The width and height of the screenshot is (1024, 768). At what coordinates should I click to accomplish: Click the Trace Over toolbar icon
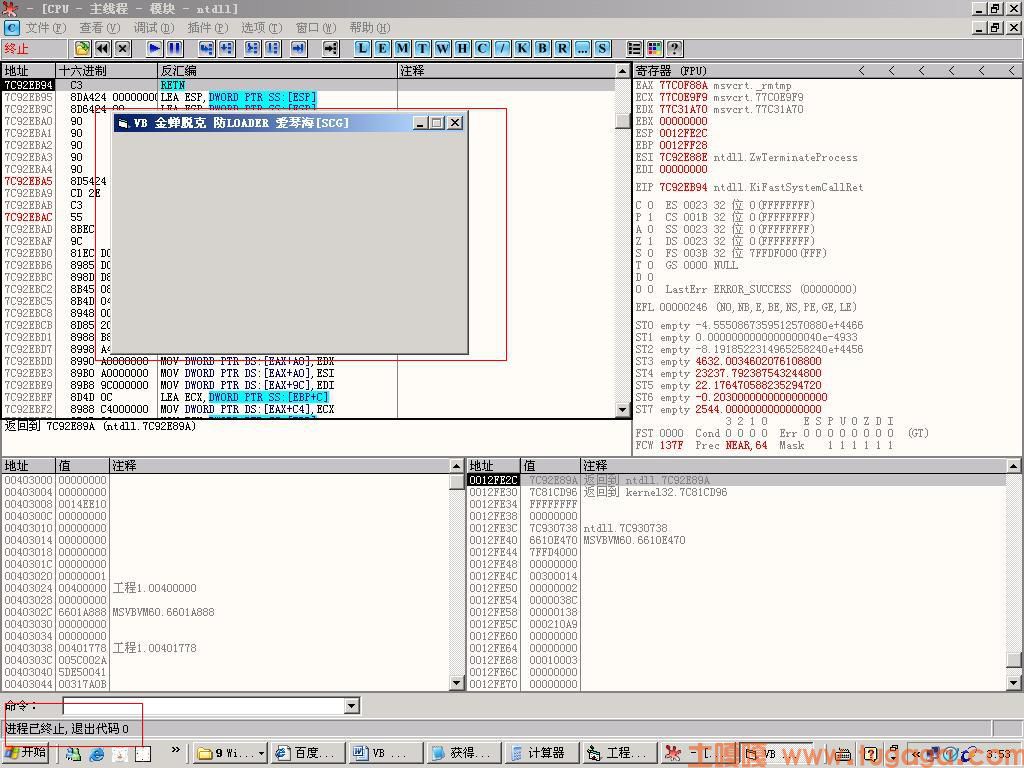[273, 48]
